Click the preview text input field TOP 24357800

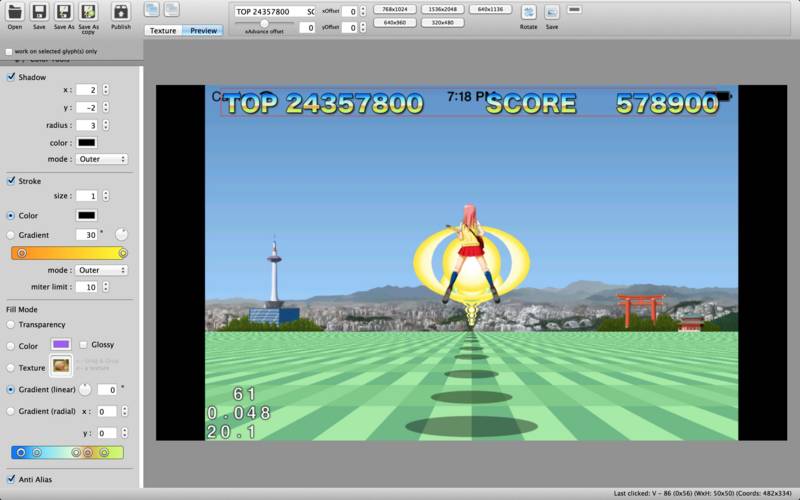(x=274, y=11)
